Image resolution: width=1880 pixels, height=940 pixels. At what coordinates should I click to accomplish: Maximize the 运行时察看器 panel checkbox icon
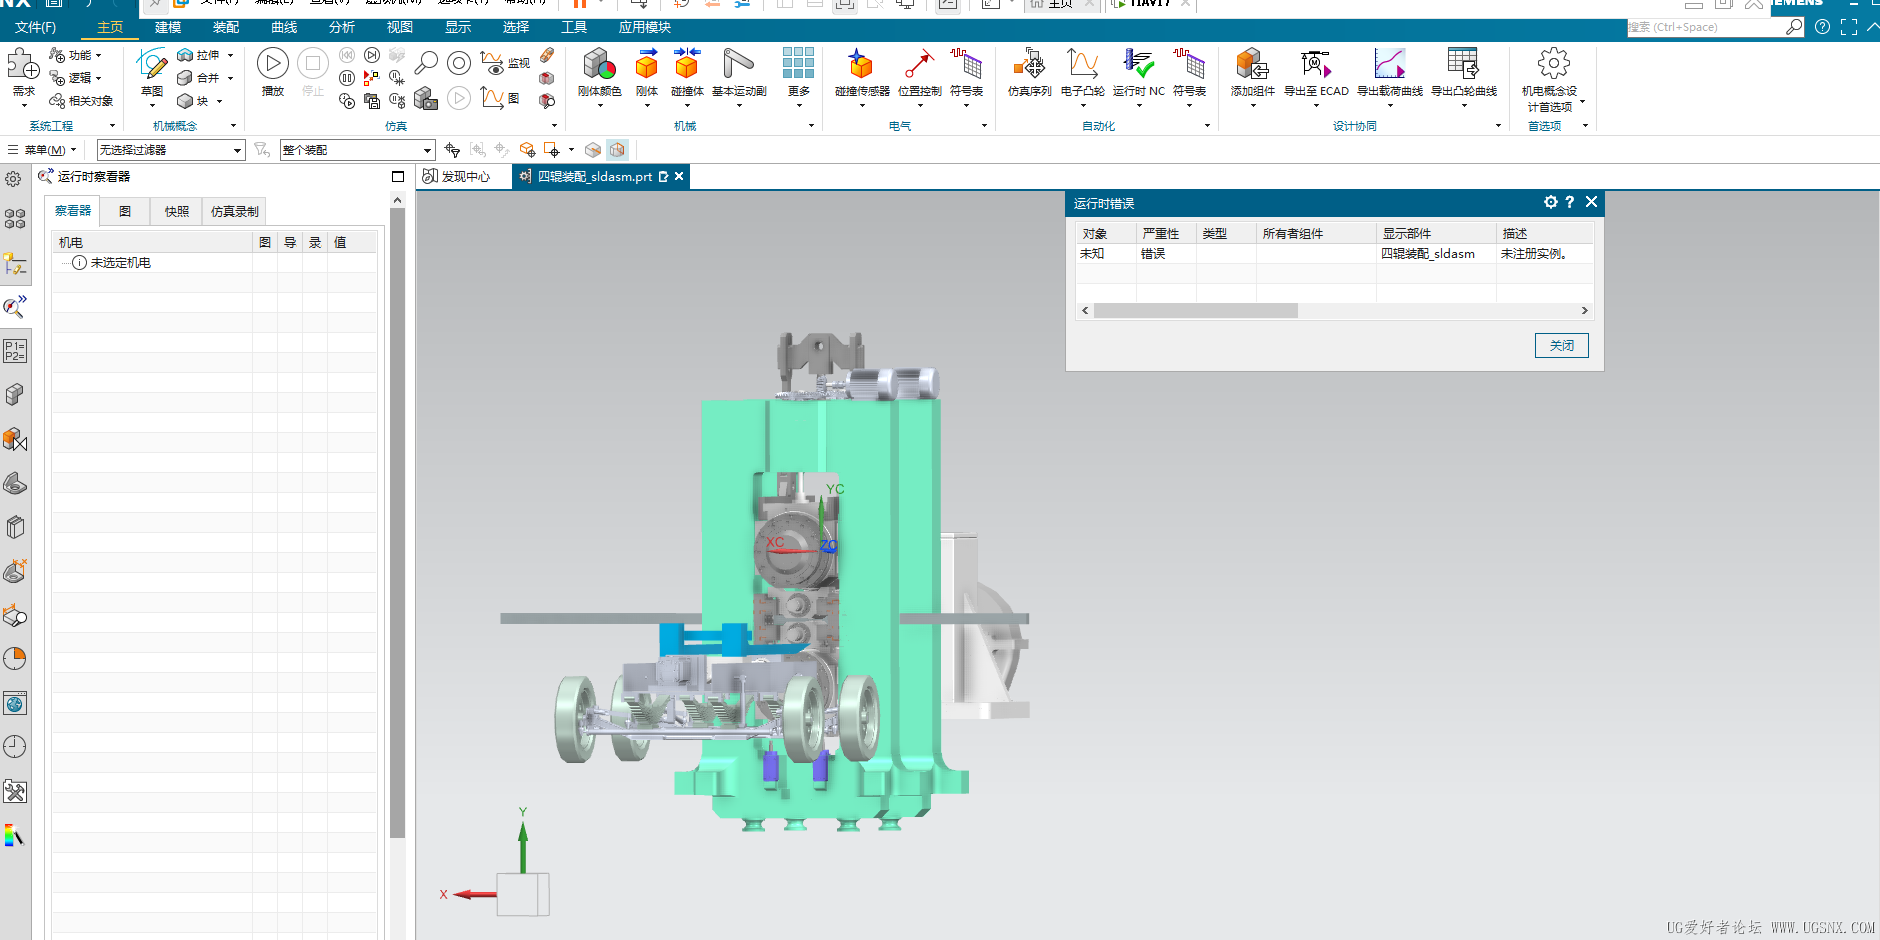398,177
